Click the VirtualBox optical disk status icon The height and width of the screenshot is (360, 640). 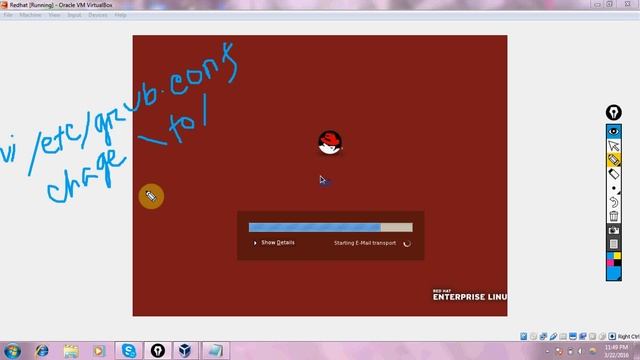[x=533, y=336]
